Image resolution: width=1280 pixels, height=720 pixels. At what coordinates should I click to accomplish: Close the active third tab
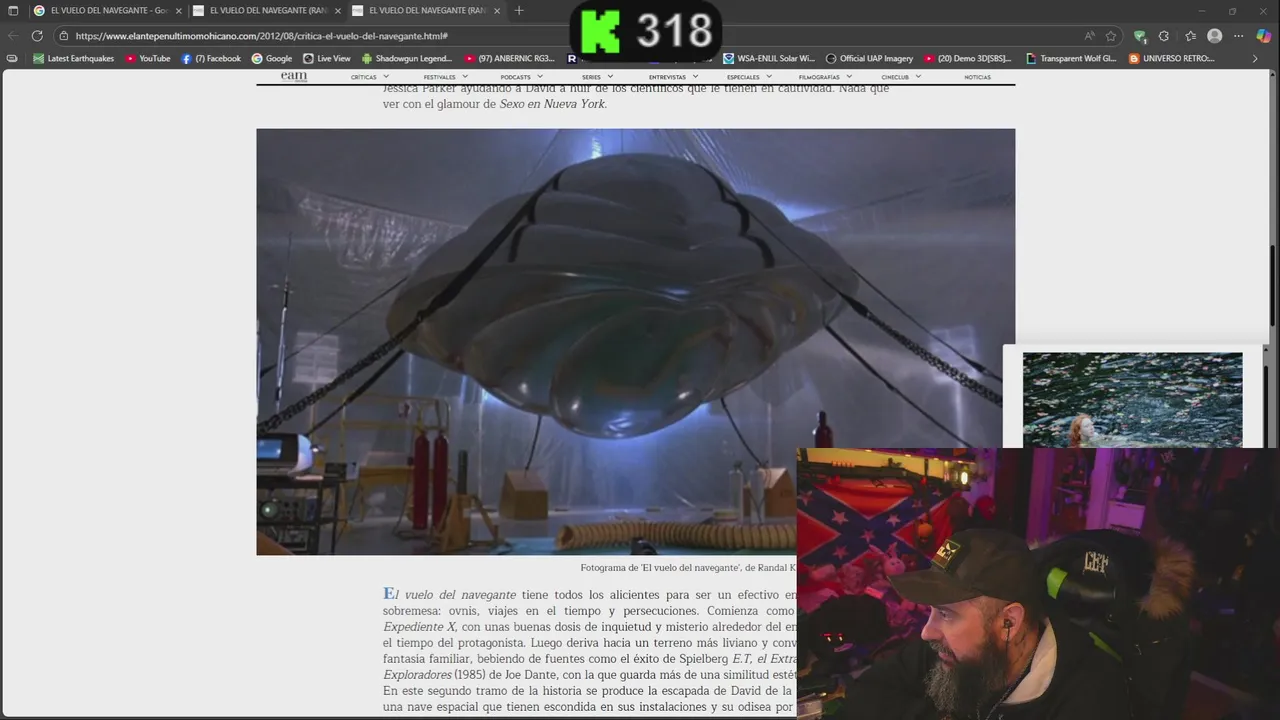tap(497, 11)
